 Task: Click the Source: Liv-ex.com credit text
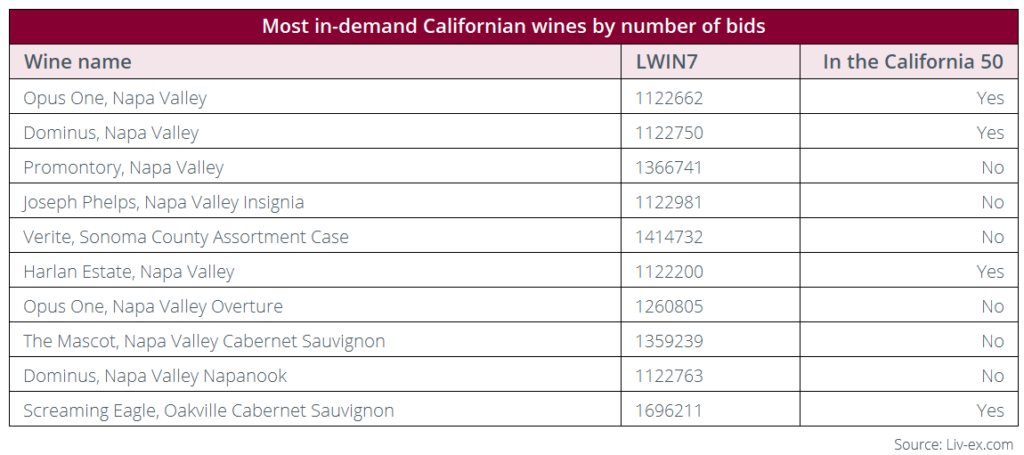(x=953, y=445)
